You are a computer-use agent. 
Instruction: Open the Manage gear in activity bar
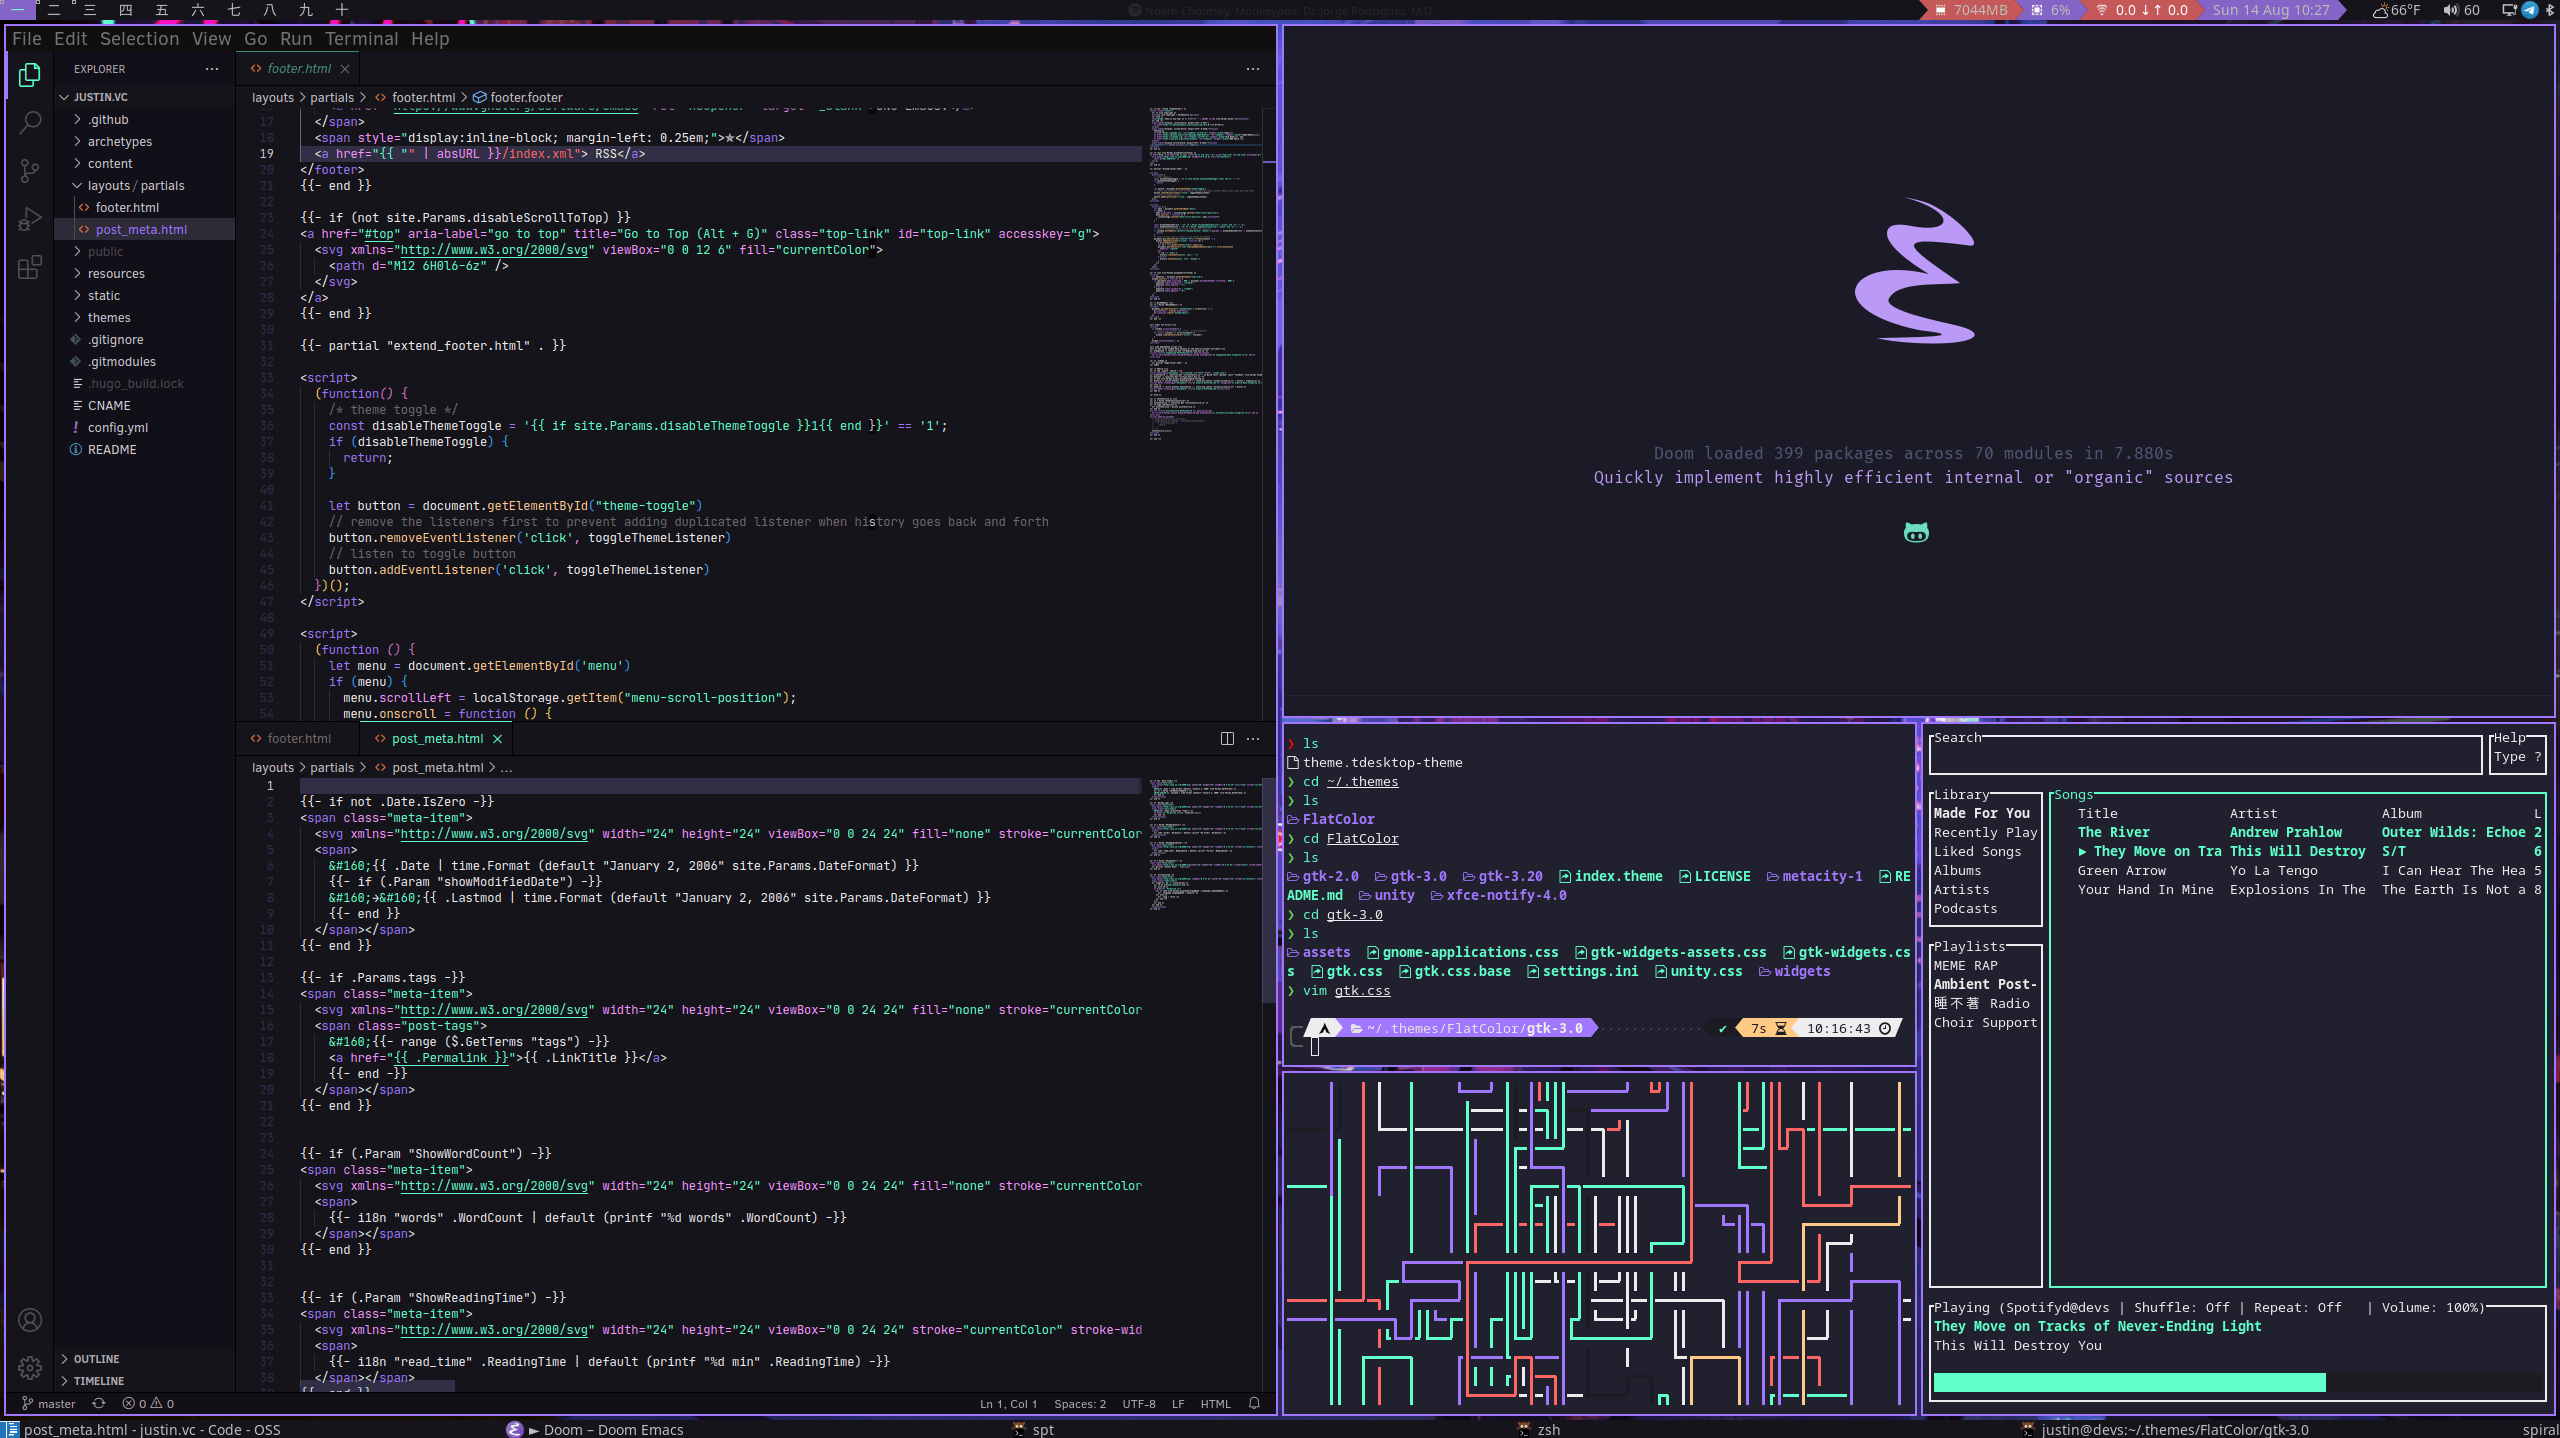tap(30, 1367)
